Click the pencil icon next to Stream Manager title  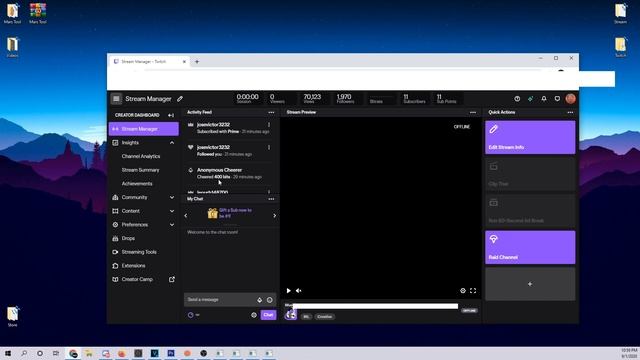[x=180, y=99]
